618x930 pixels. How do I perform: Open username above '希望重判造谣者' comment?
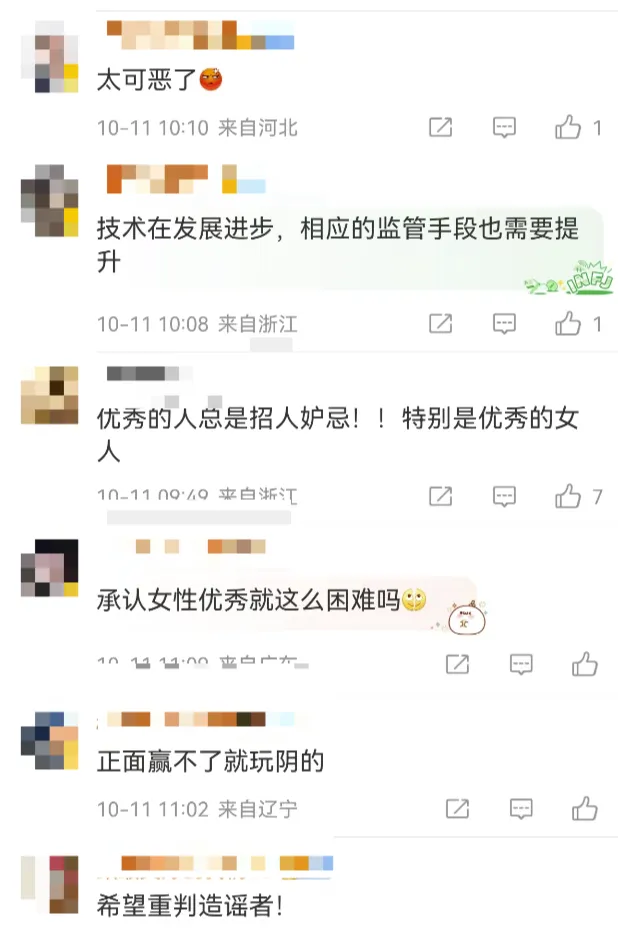227,863
